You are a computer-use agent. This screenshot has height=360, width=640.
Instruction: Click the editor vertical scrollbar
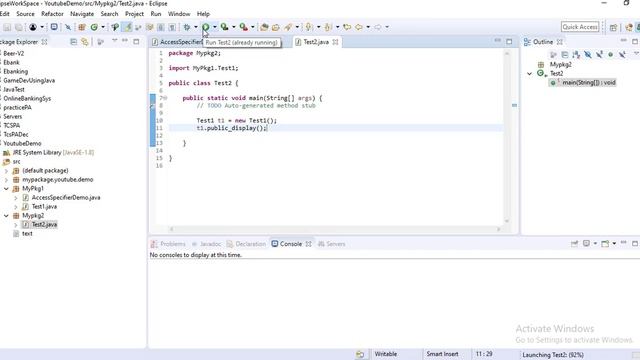pyautogui.click(x=507, y=137)
